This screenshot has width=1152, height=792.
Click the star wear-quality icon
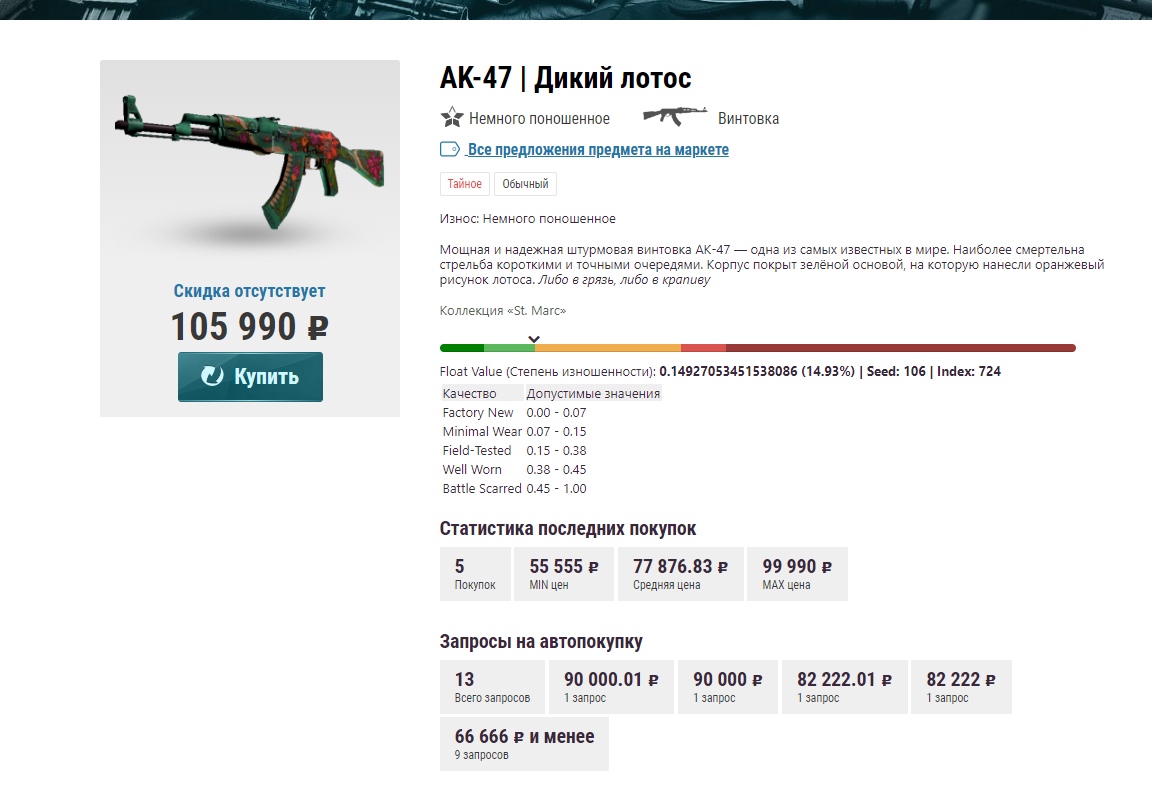452,118
